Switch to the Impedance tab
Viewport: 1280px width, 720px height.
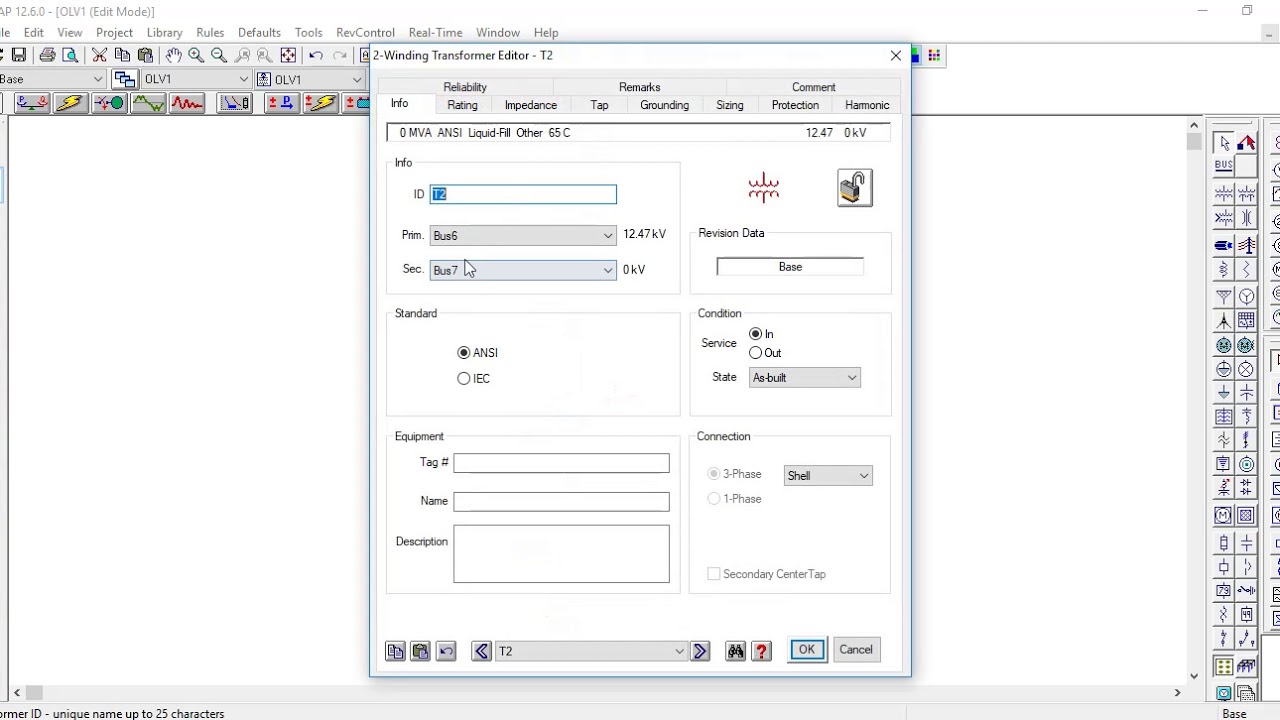[x=530, y=105]
